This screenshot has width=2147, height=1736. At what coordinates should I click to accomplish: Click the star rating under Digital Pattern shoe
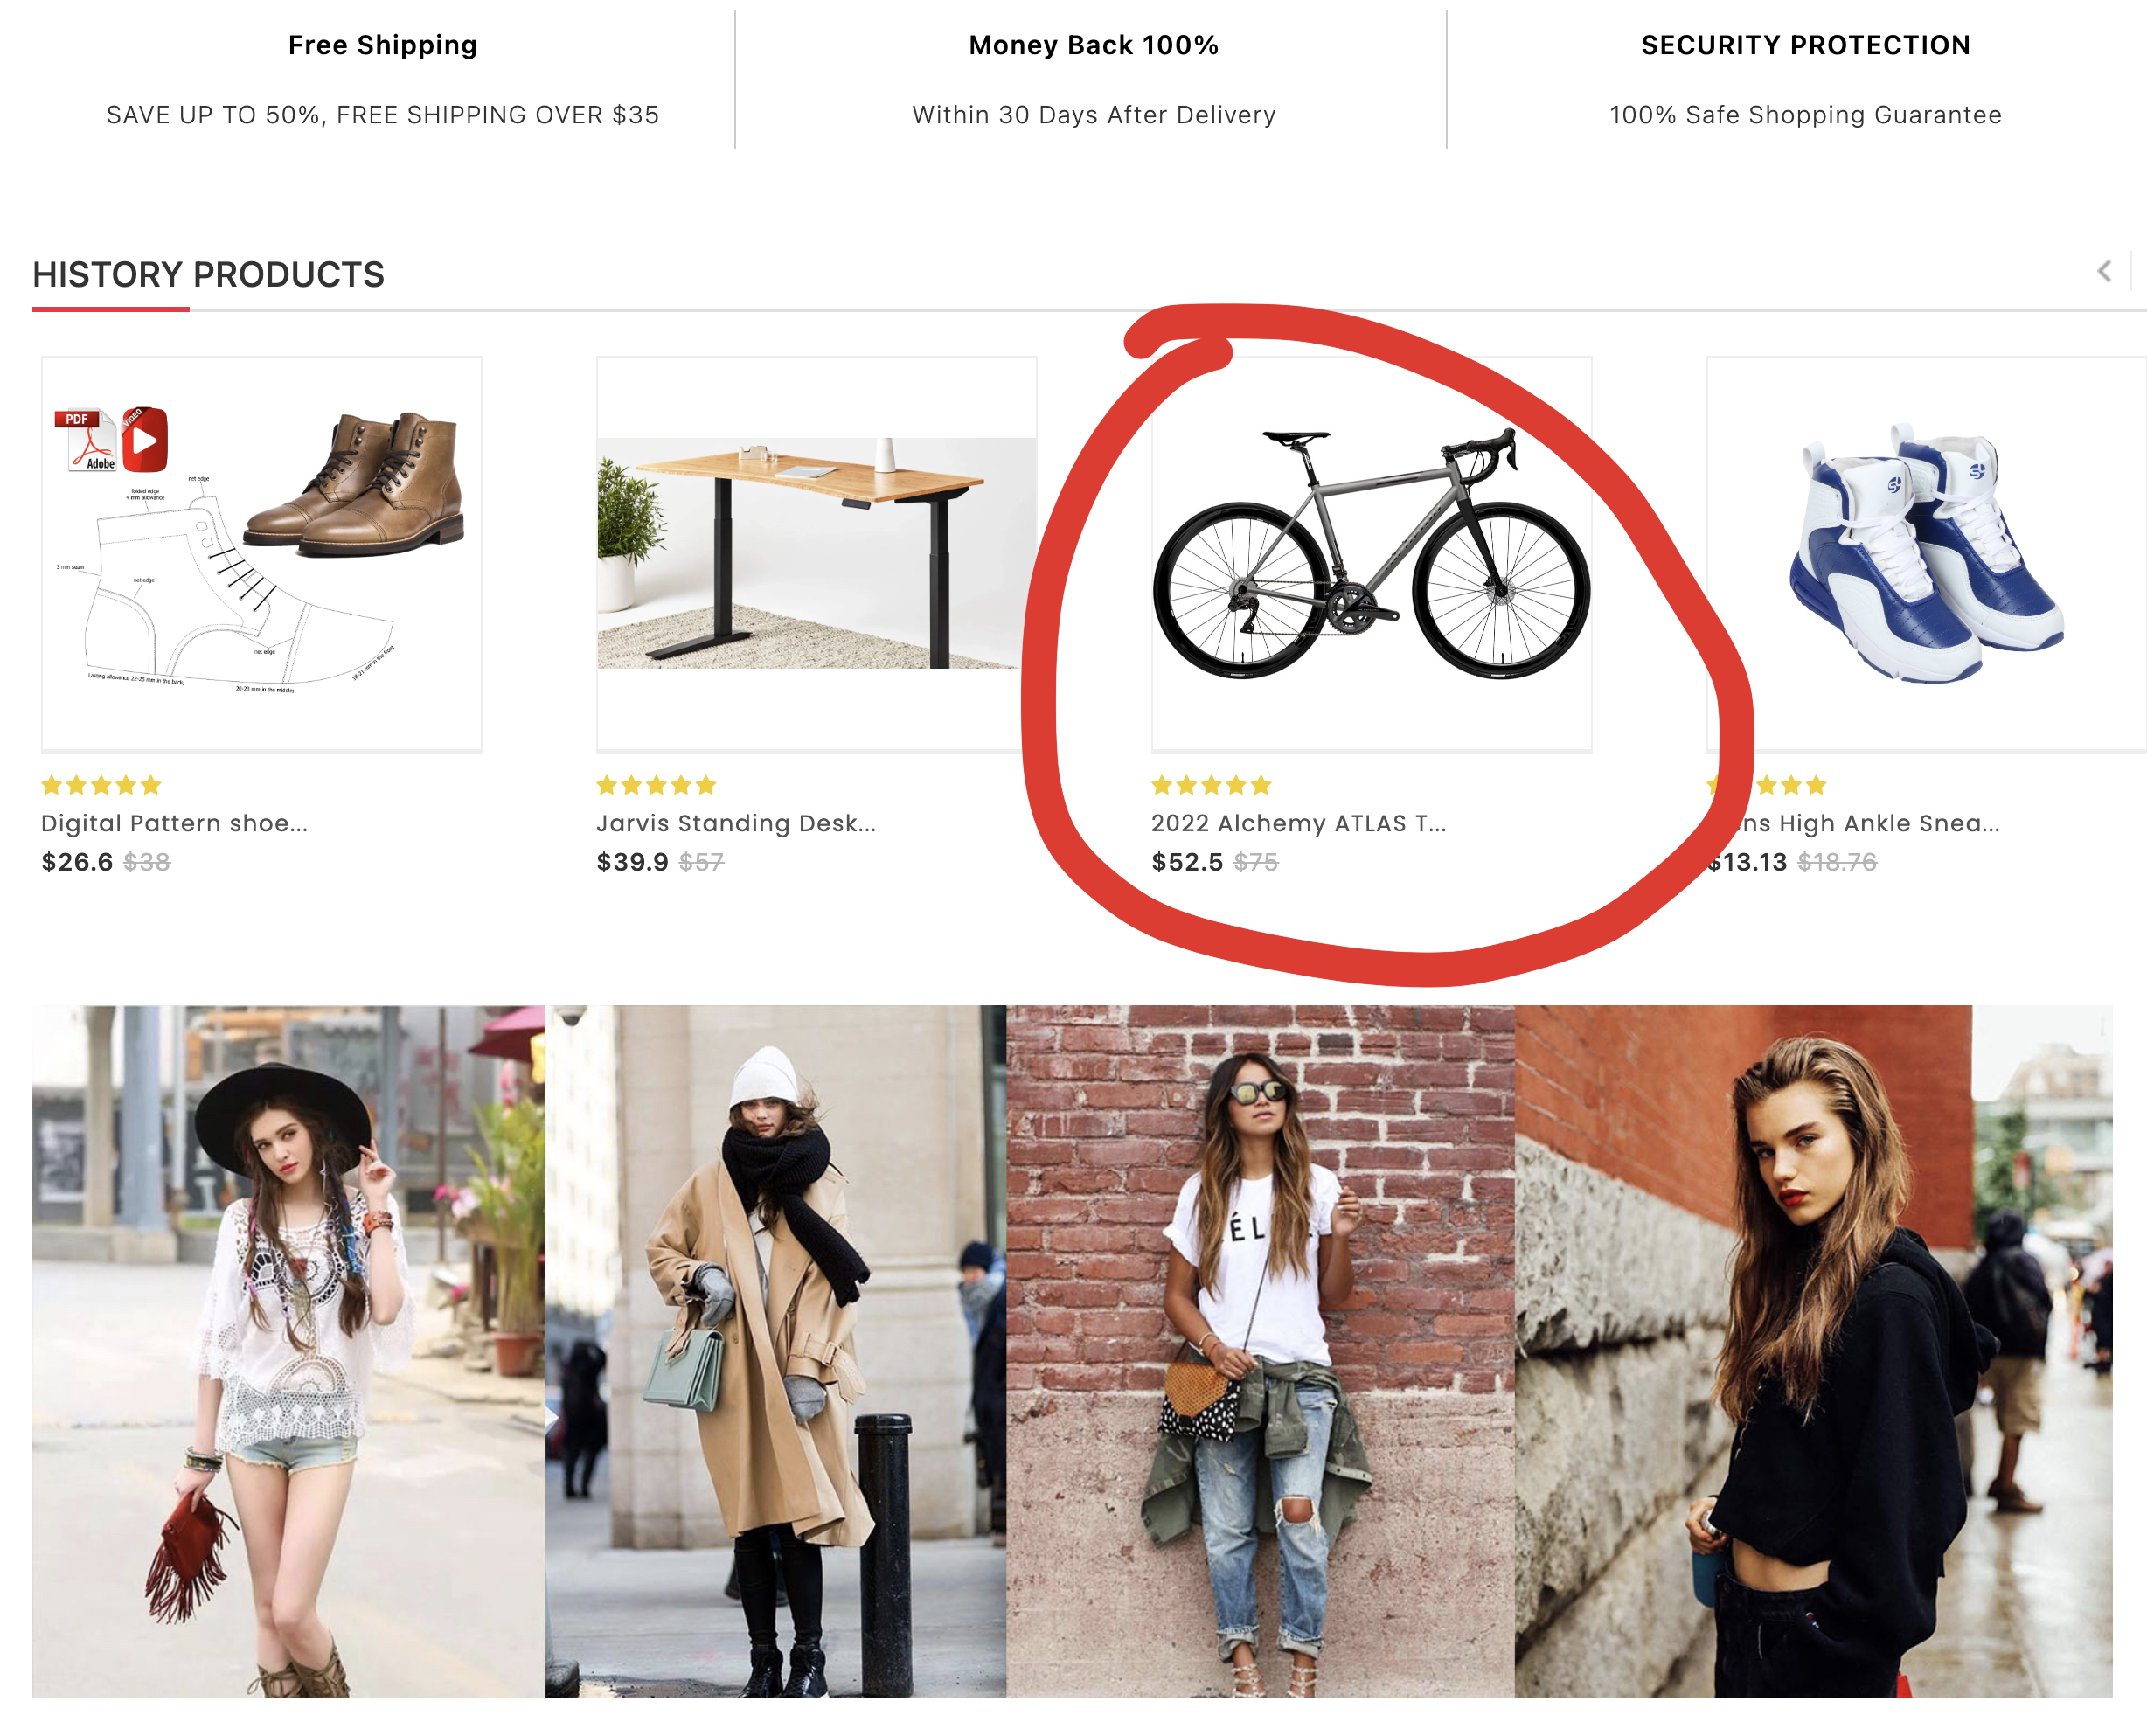click(x=101, y=785)
